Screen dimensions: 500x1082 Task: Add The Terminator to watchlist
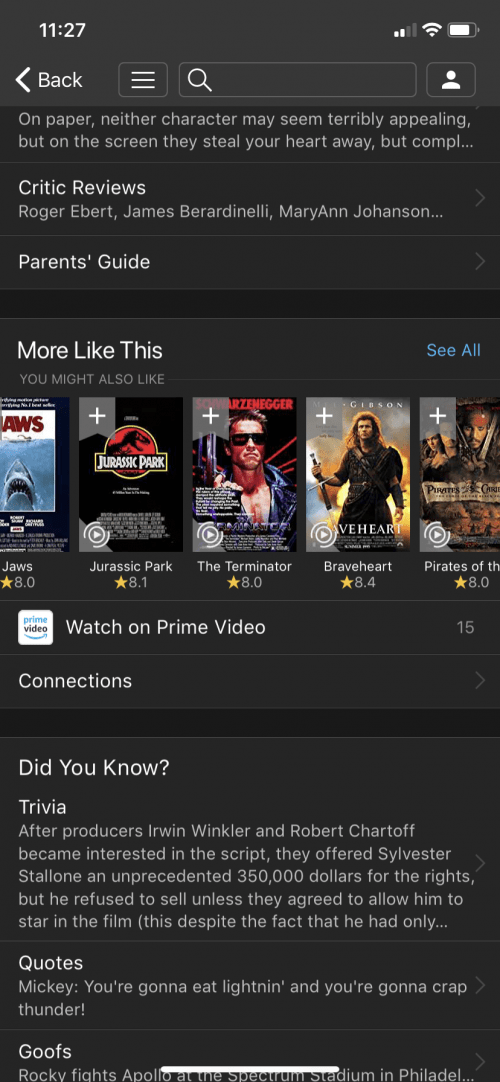[x=210, y=416]
